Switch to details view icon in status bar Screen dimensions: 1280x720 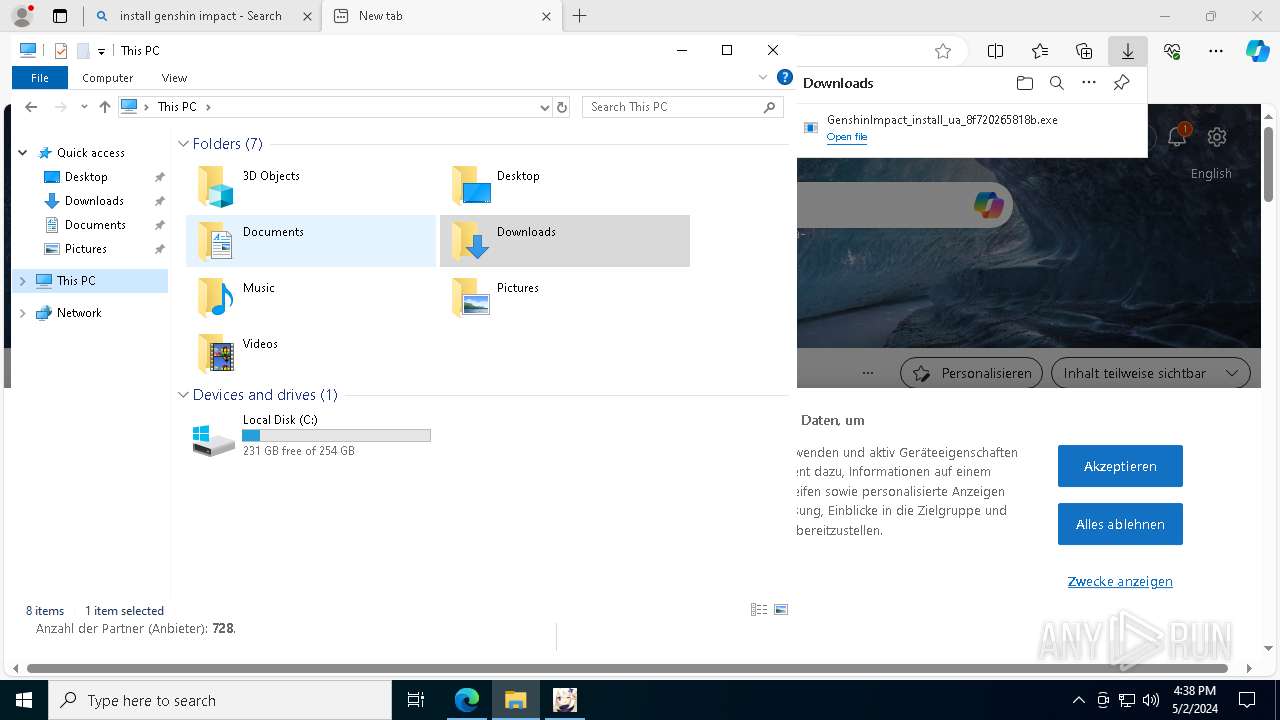coord(759,610)
